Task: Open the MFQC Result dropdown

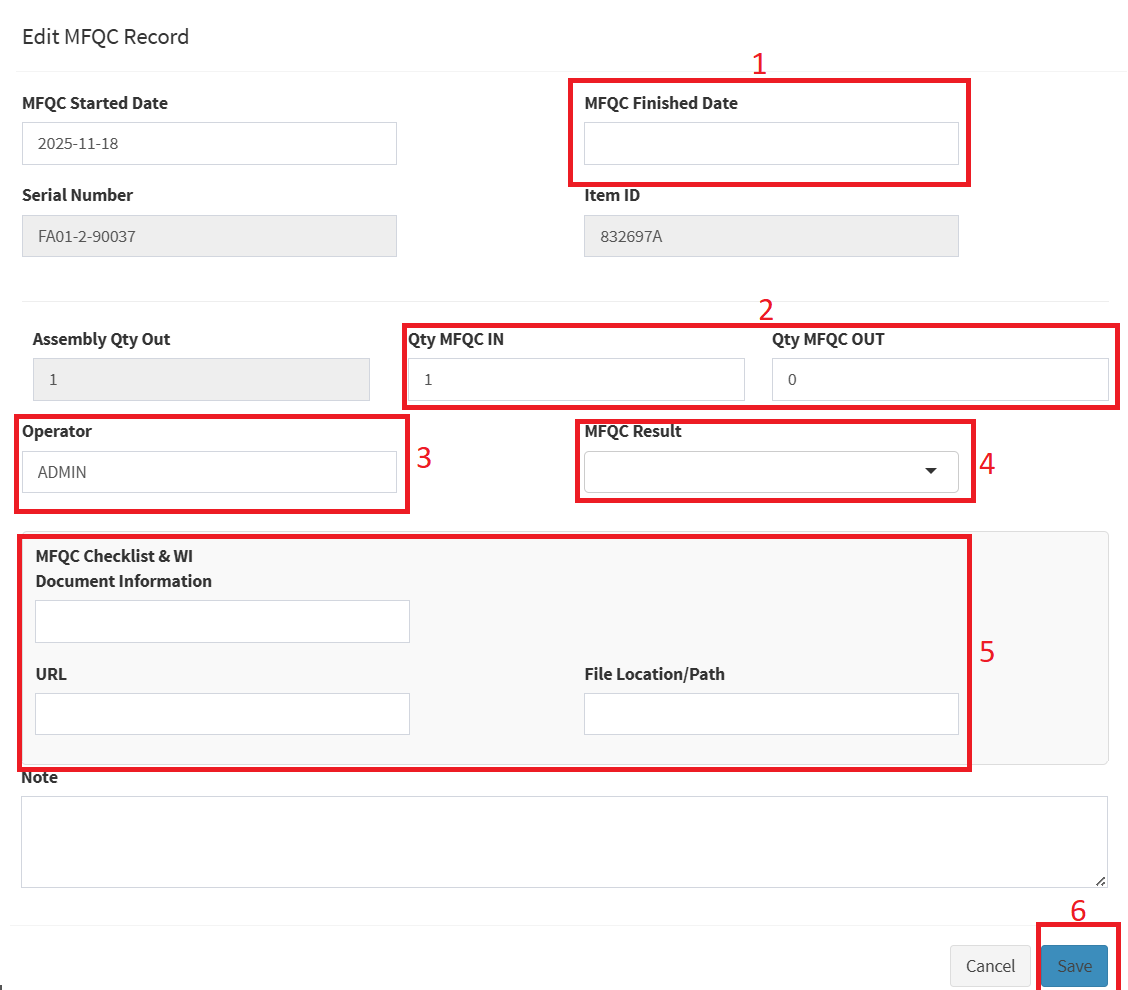Action: point(771,472)
